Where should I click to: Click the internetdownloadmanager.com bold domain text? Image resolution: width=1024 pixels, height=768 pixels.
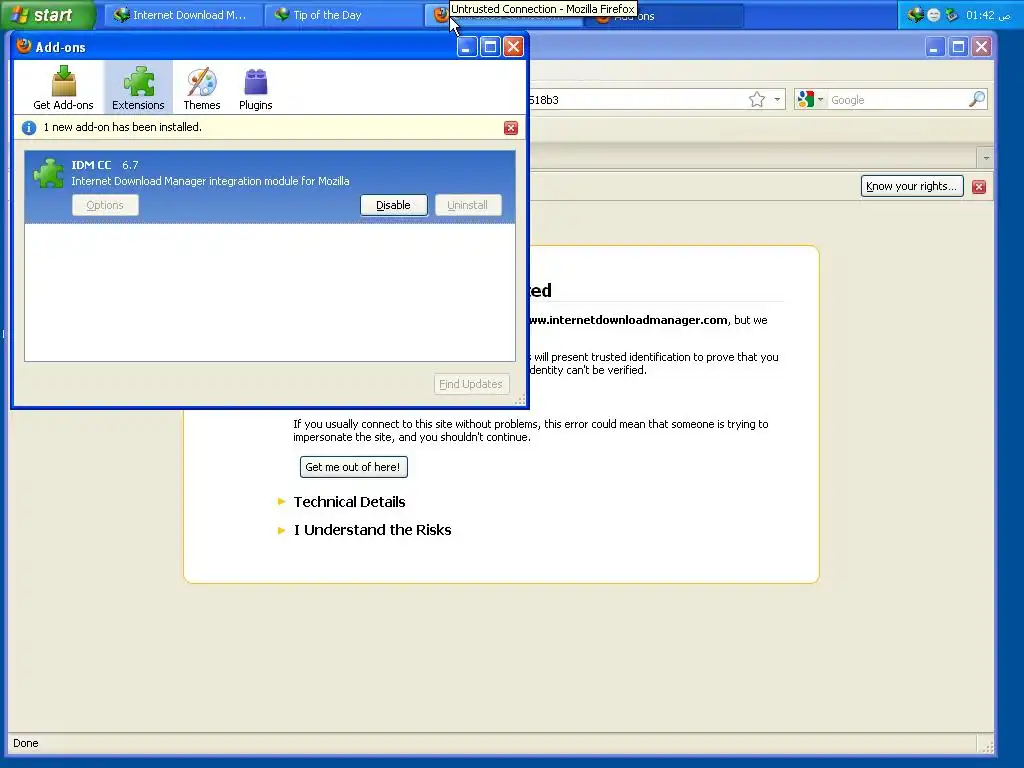tap(627, 320)
